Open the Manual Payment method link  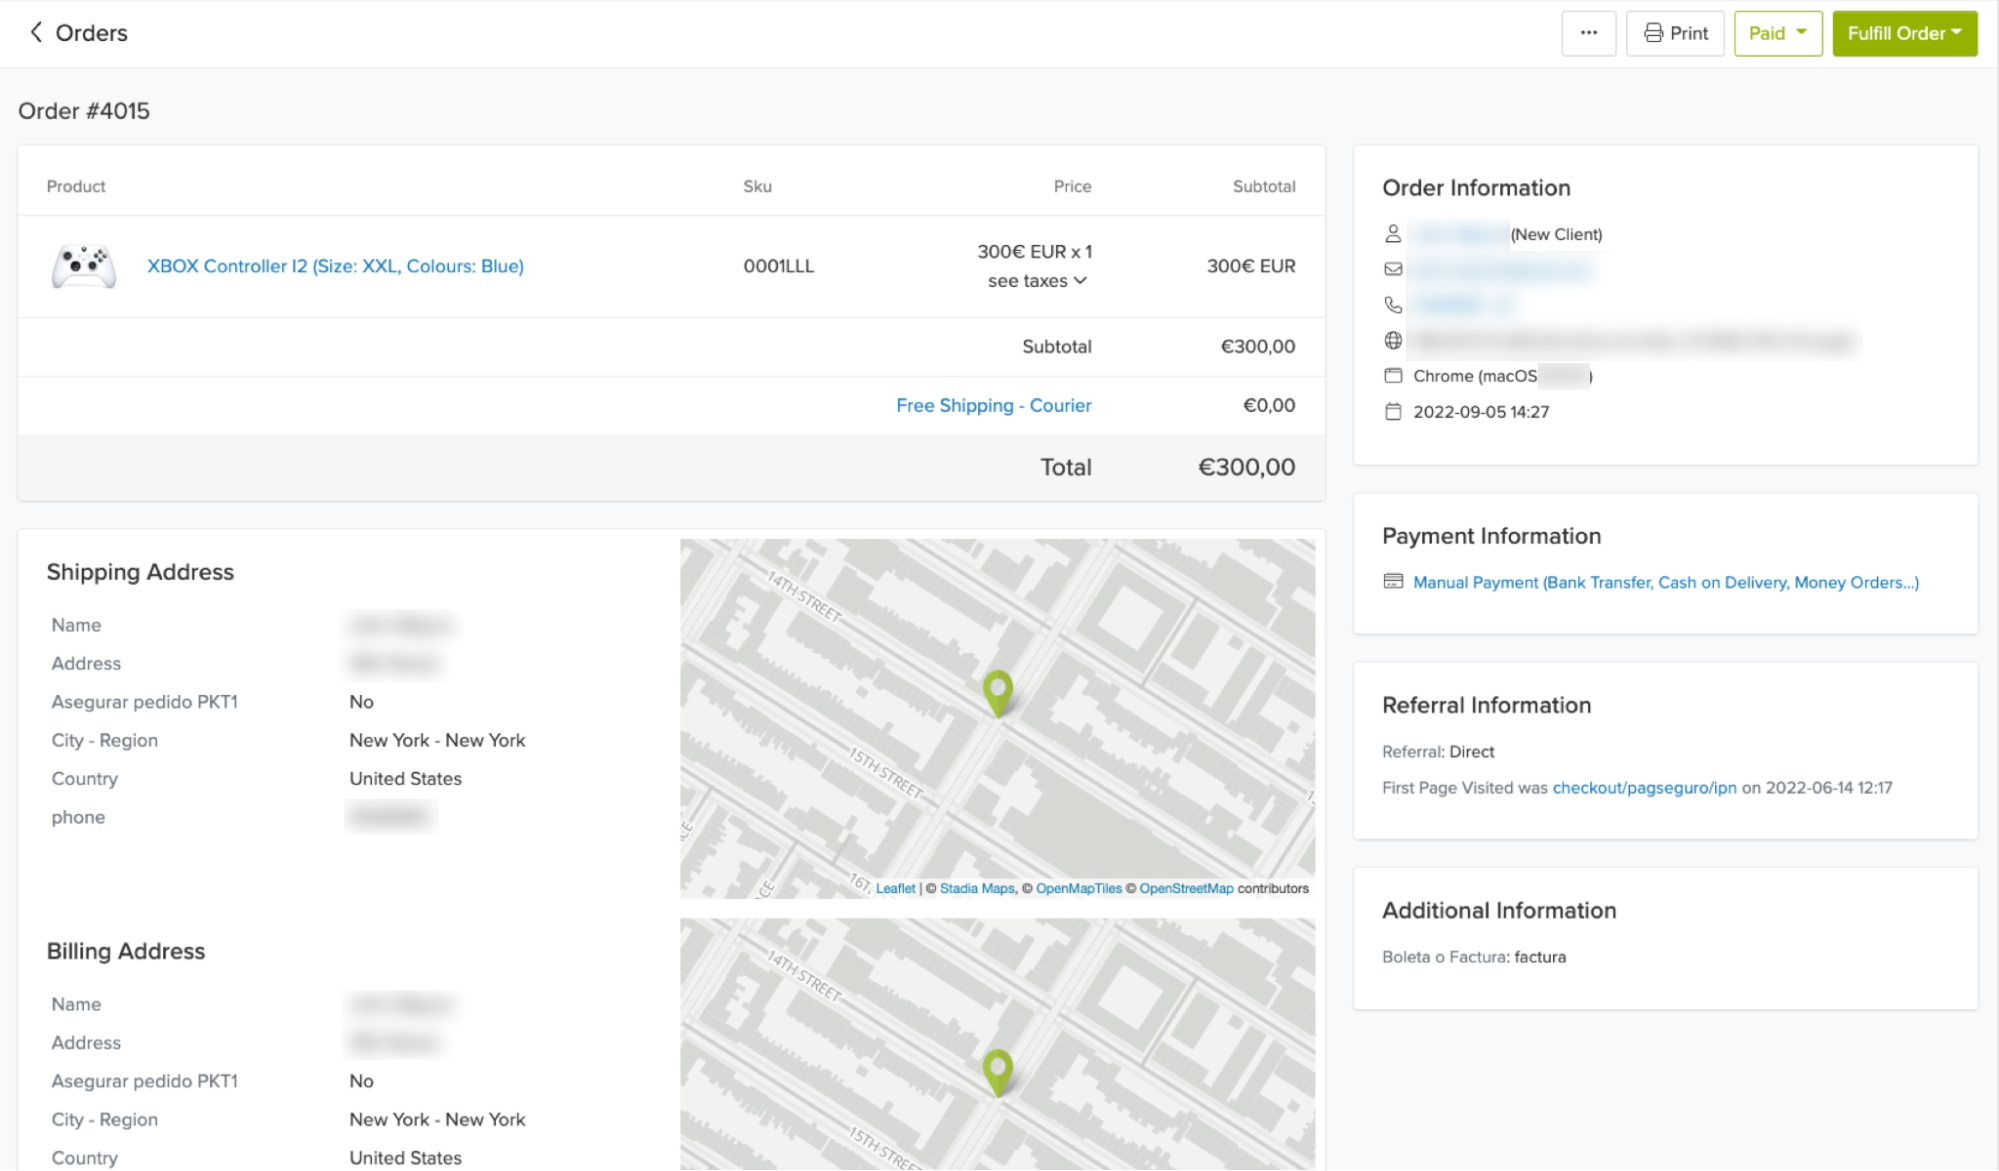[x=1665, y=582]
